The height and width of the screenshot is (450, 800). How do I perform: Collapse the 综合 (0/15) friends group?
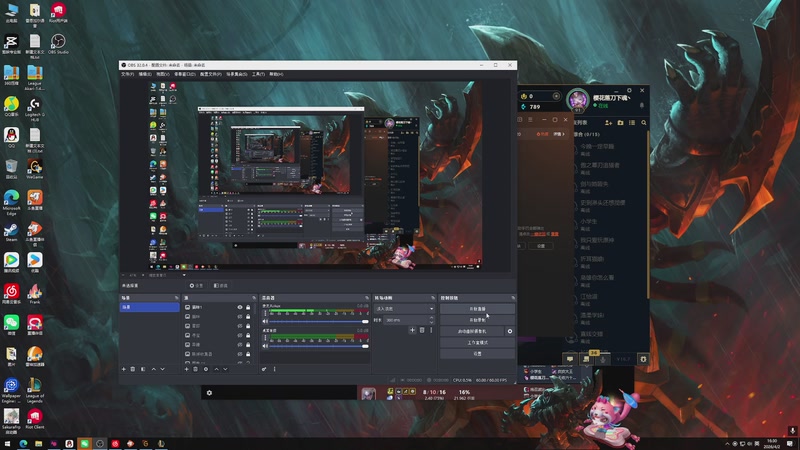(586, 134)
